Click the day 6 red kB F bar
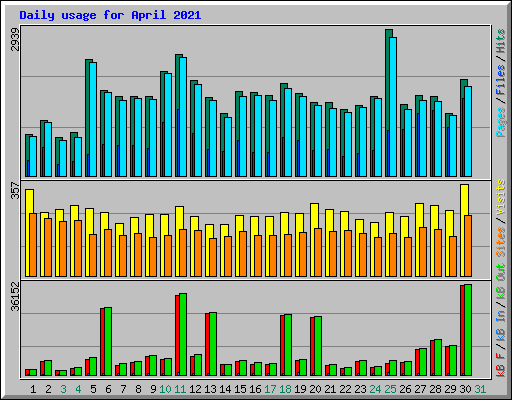 [102, 342]
